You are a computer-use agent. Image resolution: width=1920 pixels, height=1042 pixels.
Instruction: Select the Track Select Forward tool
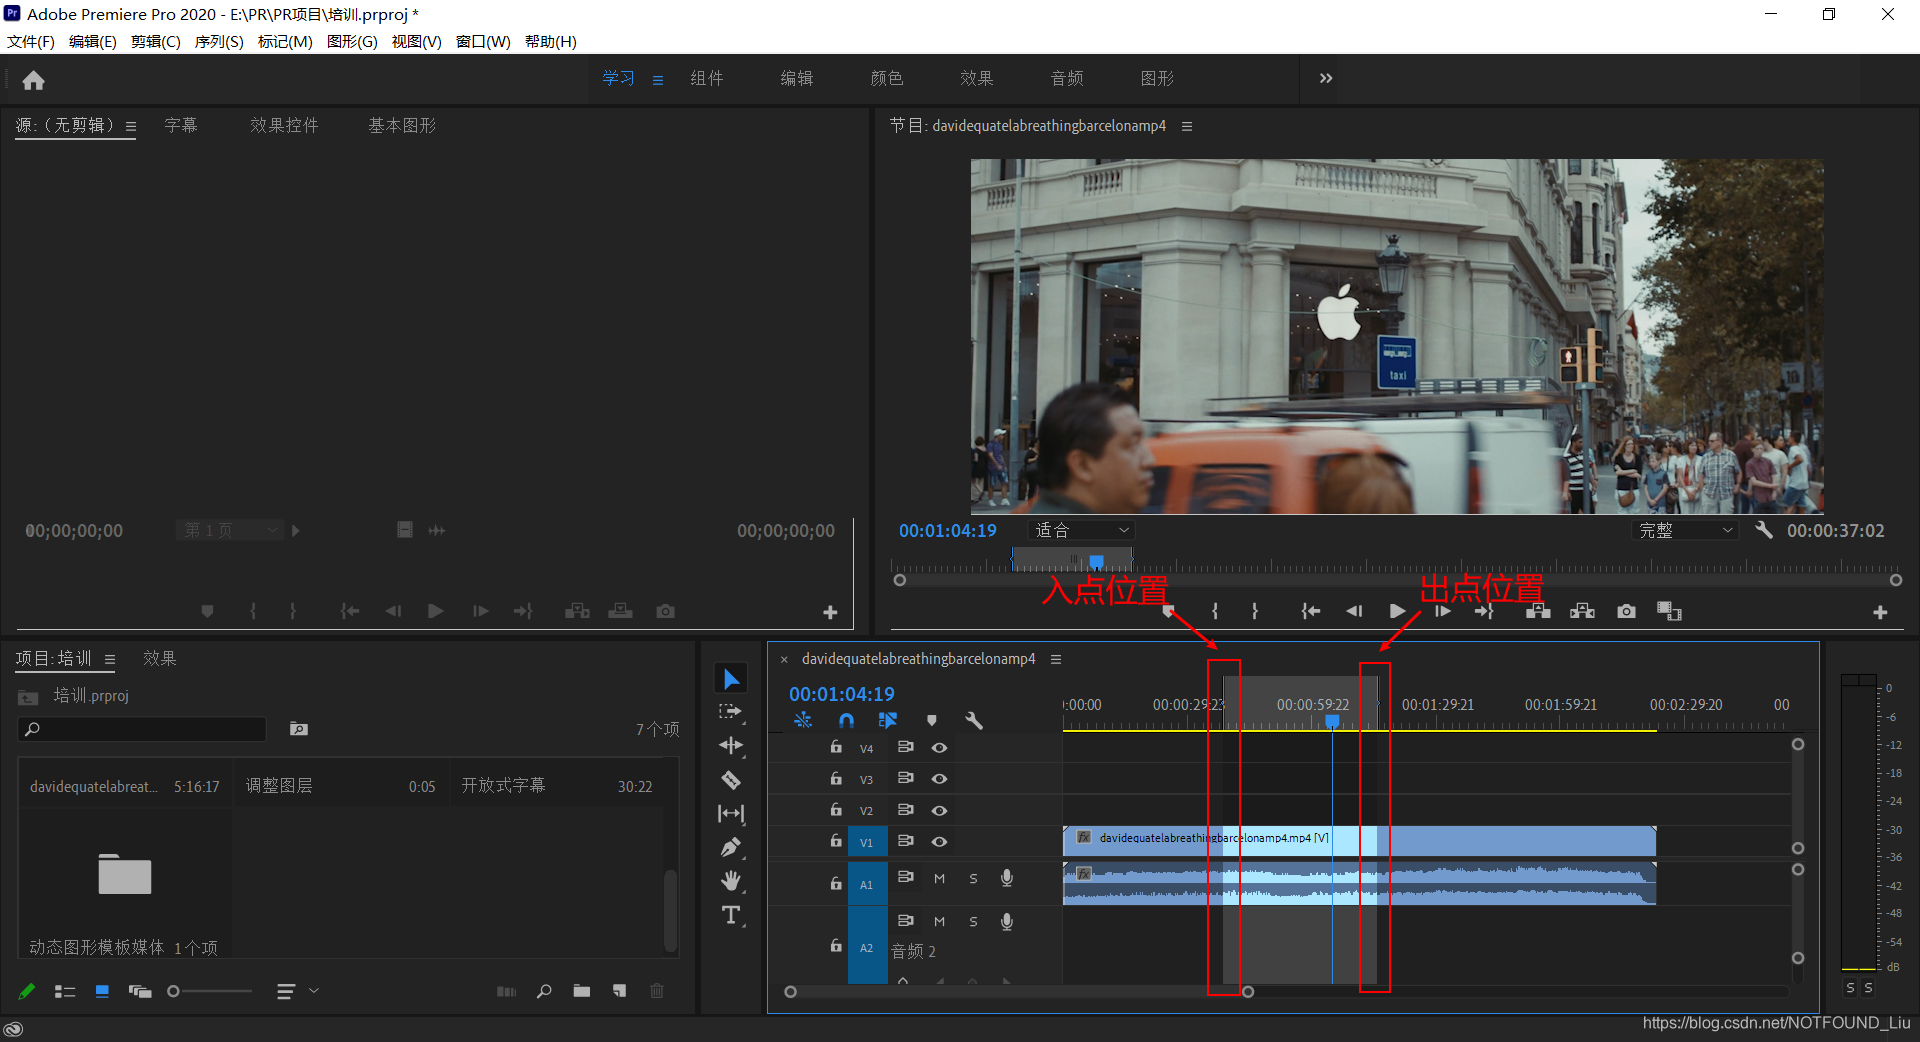coord(731,712)
